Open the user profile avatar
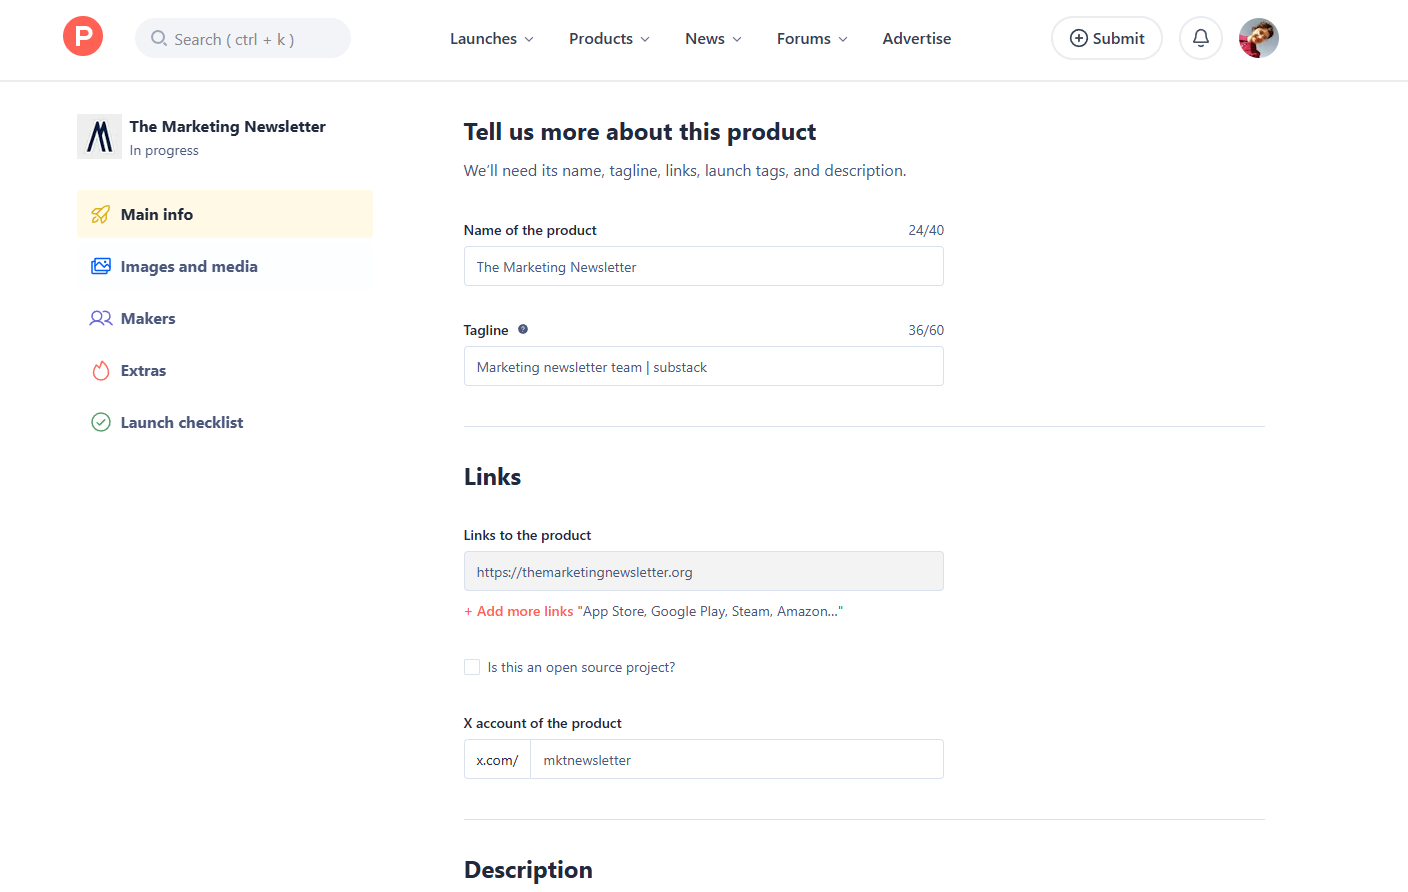 (1259, 38)
